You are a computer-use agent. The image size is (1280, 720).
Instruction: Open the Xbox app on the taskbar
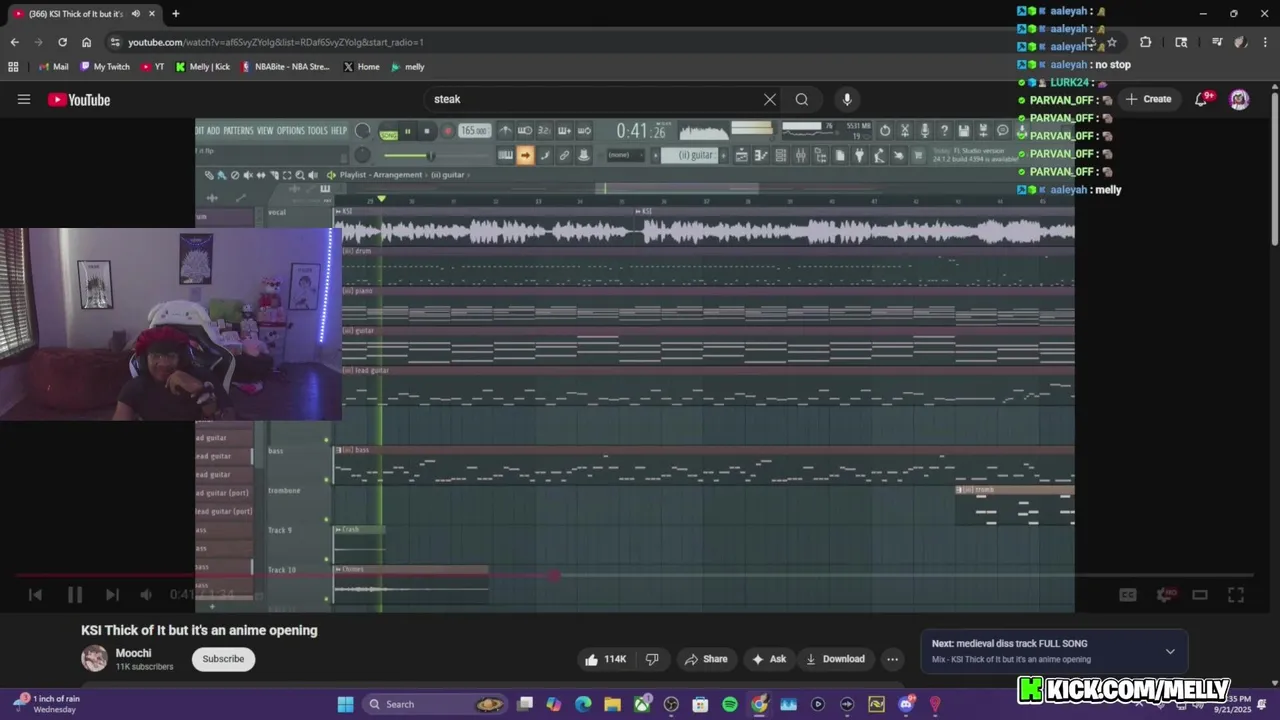coord(642,704)
